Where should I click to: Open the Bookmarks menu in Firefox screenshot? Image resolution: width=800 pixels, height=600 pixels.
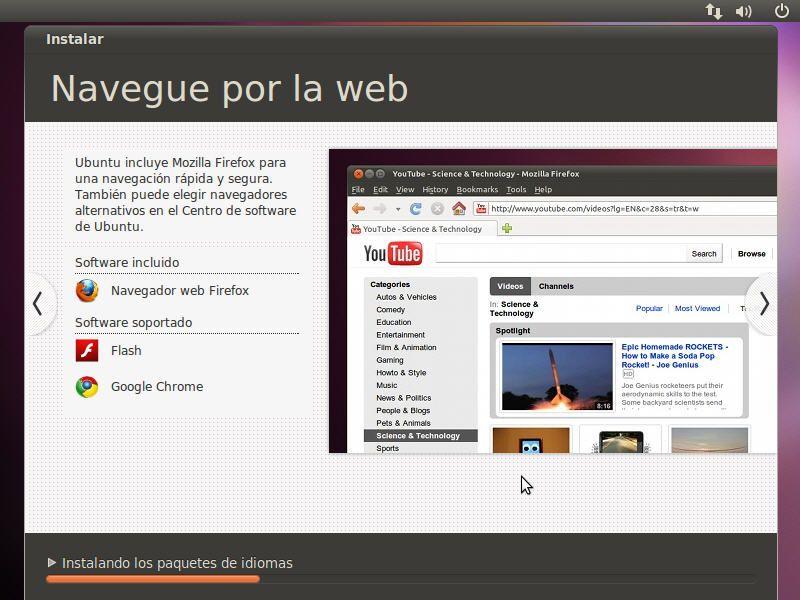(x=477, y=189)
